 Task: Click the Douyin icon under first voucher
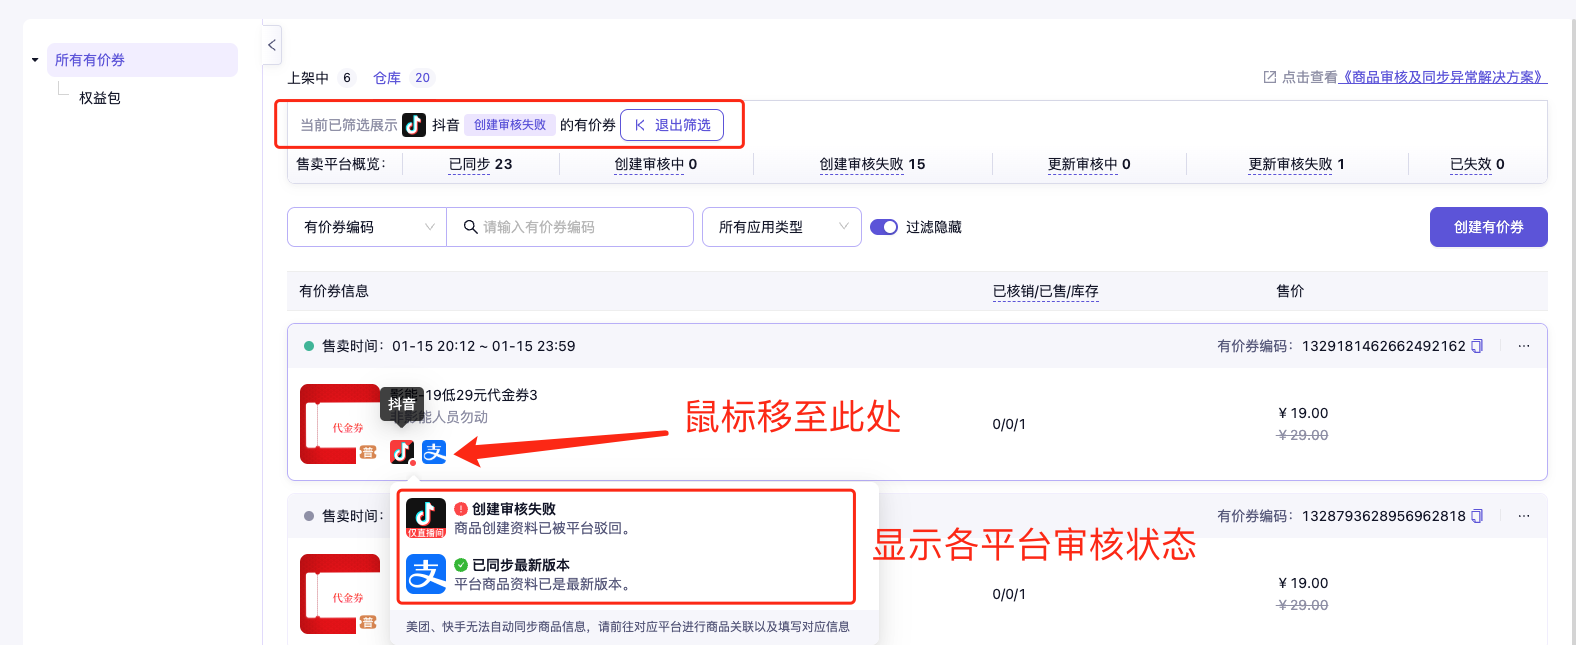pyautogui.click(x=402, y=452)
